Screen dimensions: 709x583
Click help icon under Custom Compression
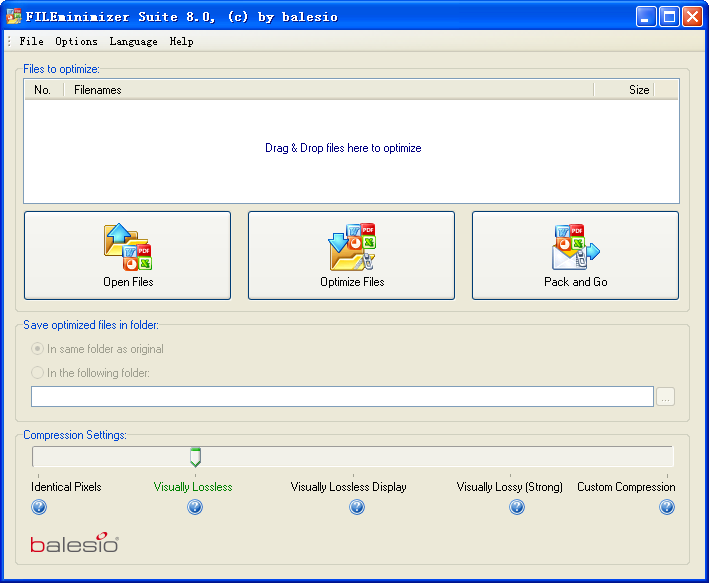coord(667,507)
